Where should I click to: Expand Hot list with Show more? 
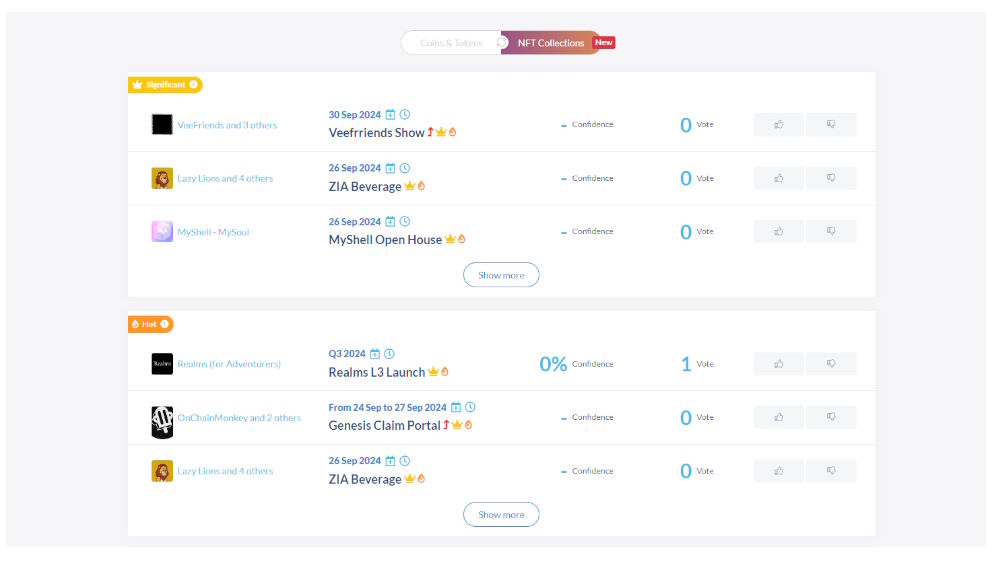[501, 514]
